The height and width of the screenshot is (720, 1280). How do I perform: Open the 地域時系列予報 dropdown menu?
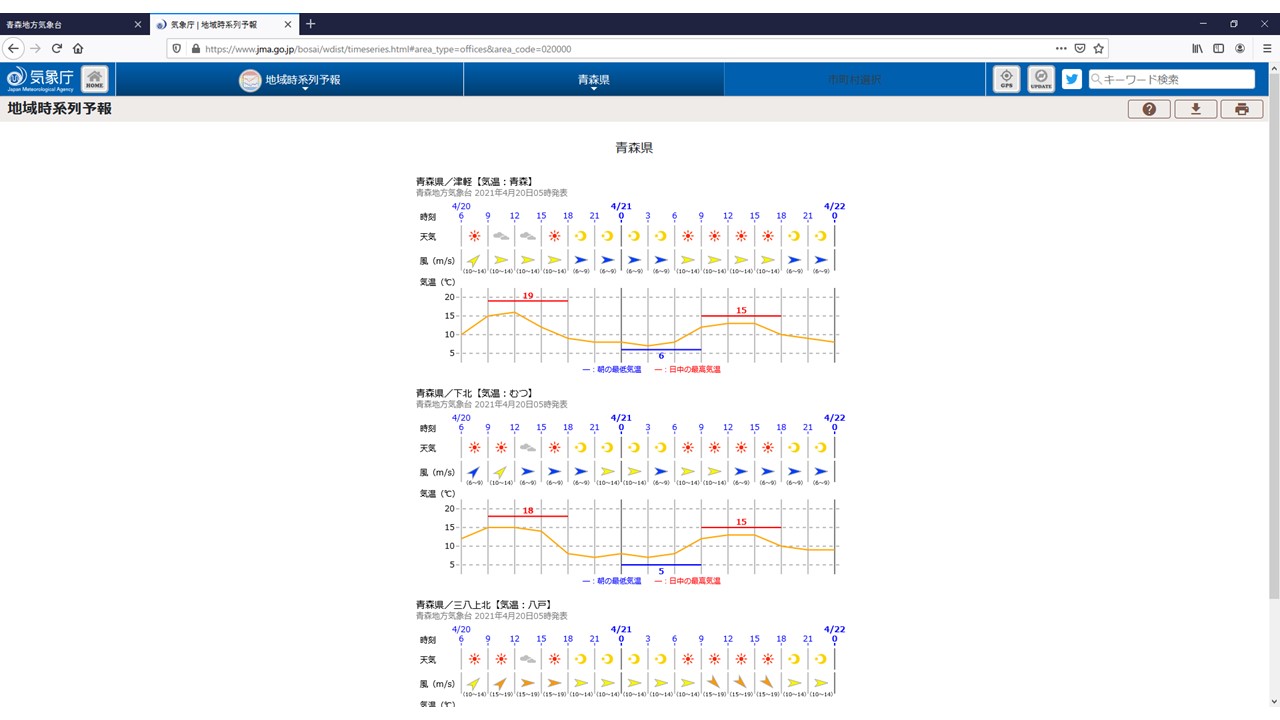coord(290,80)
